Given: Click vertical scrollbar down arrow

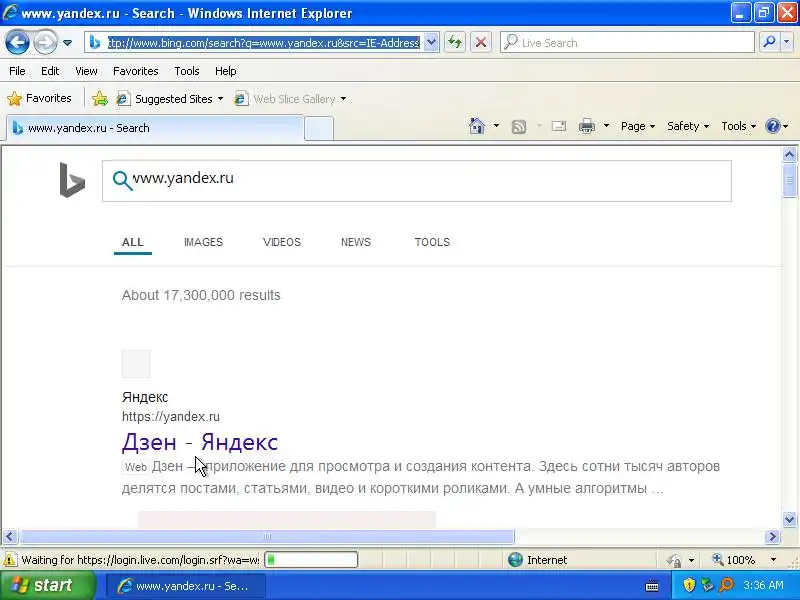Looking at the screenshot, I should coord(789,519).
